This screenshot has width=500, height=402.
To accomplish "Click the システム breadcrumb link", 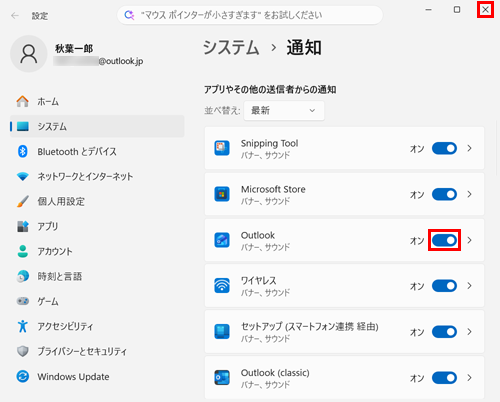I will coord(231,48).
